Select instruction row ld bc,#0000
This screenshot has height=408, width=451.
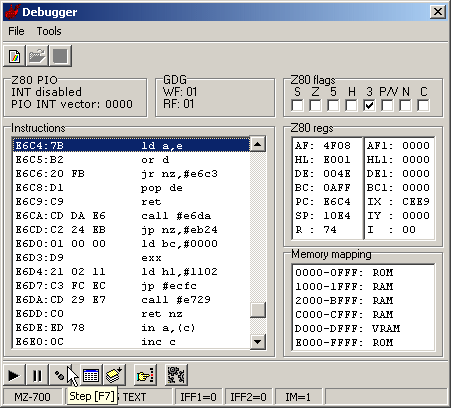[x=131, y=244]
